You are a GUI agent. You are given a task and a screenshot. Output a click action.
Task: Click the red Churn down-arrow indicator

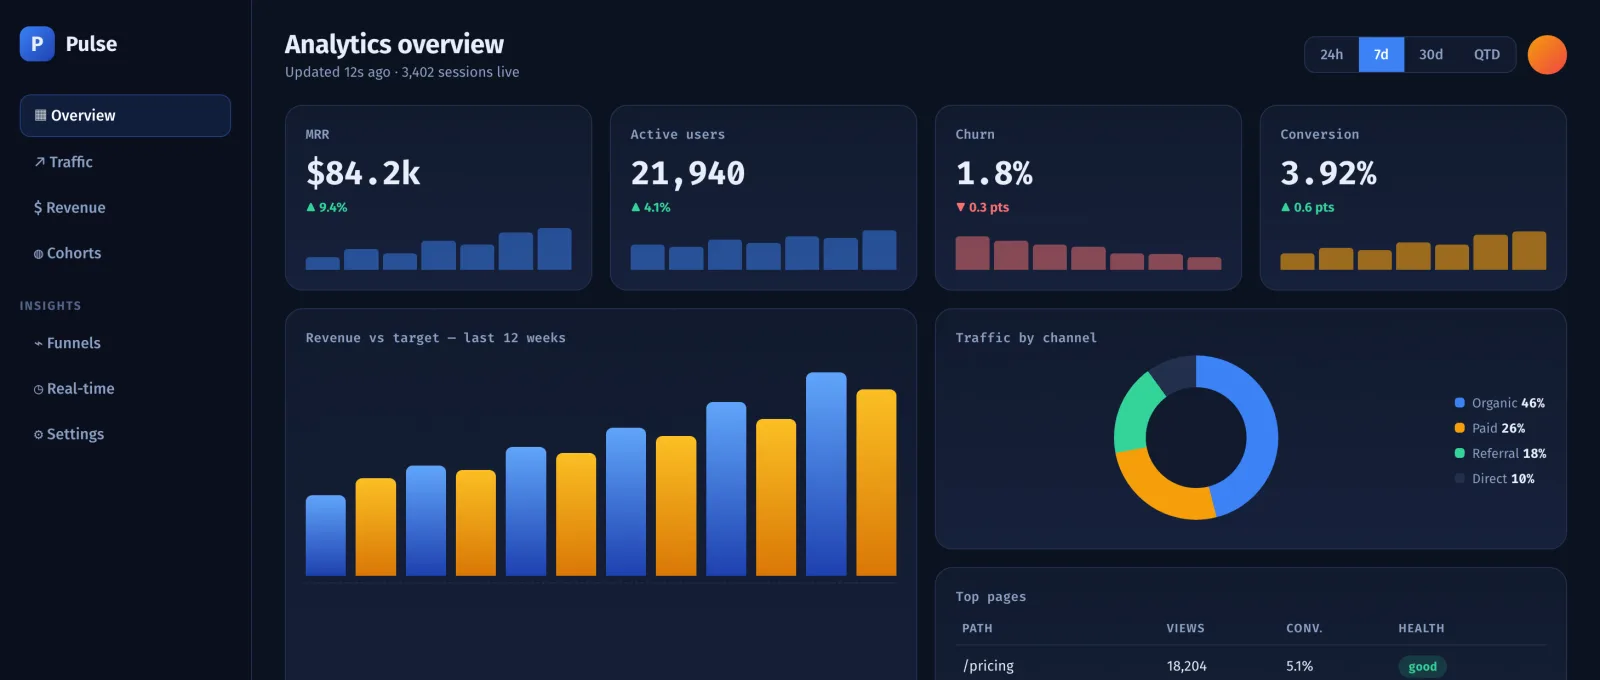coord(961,207)
